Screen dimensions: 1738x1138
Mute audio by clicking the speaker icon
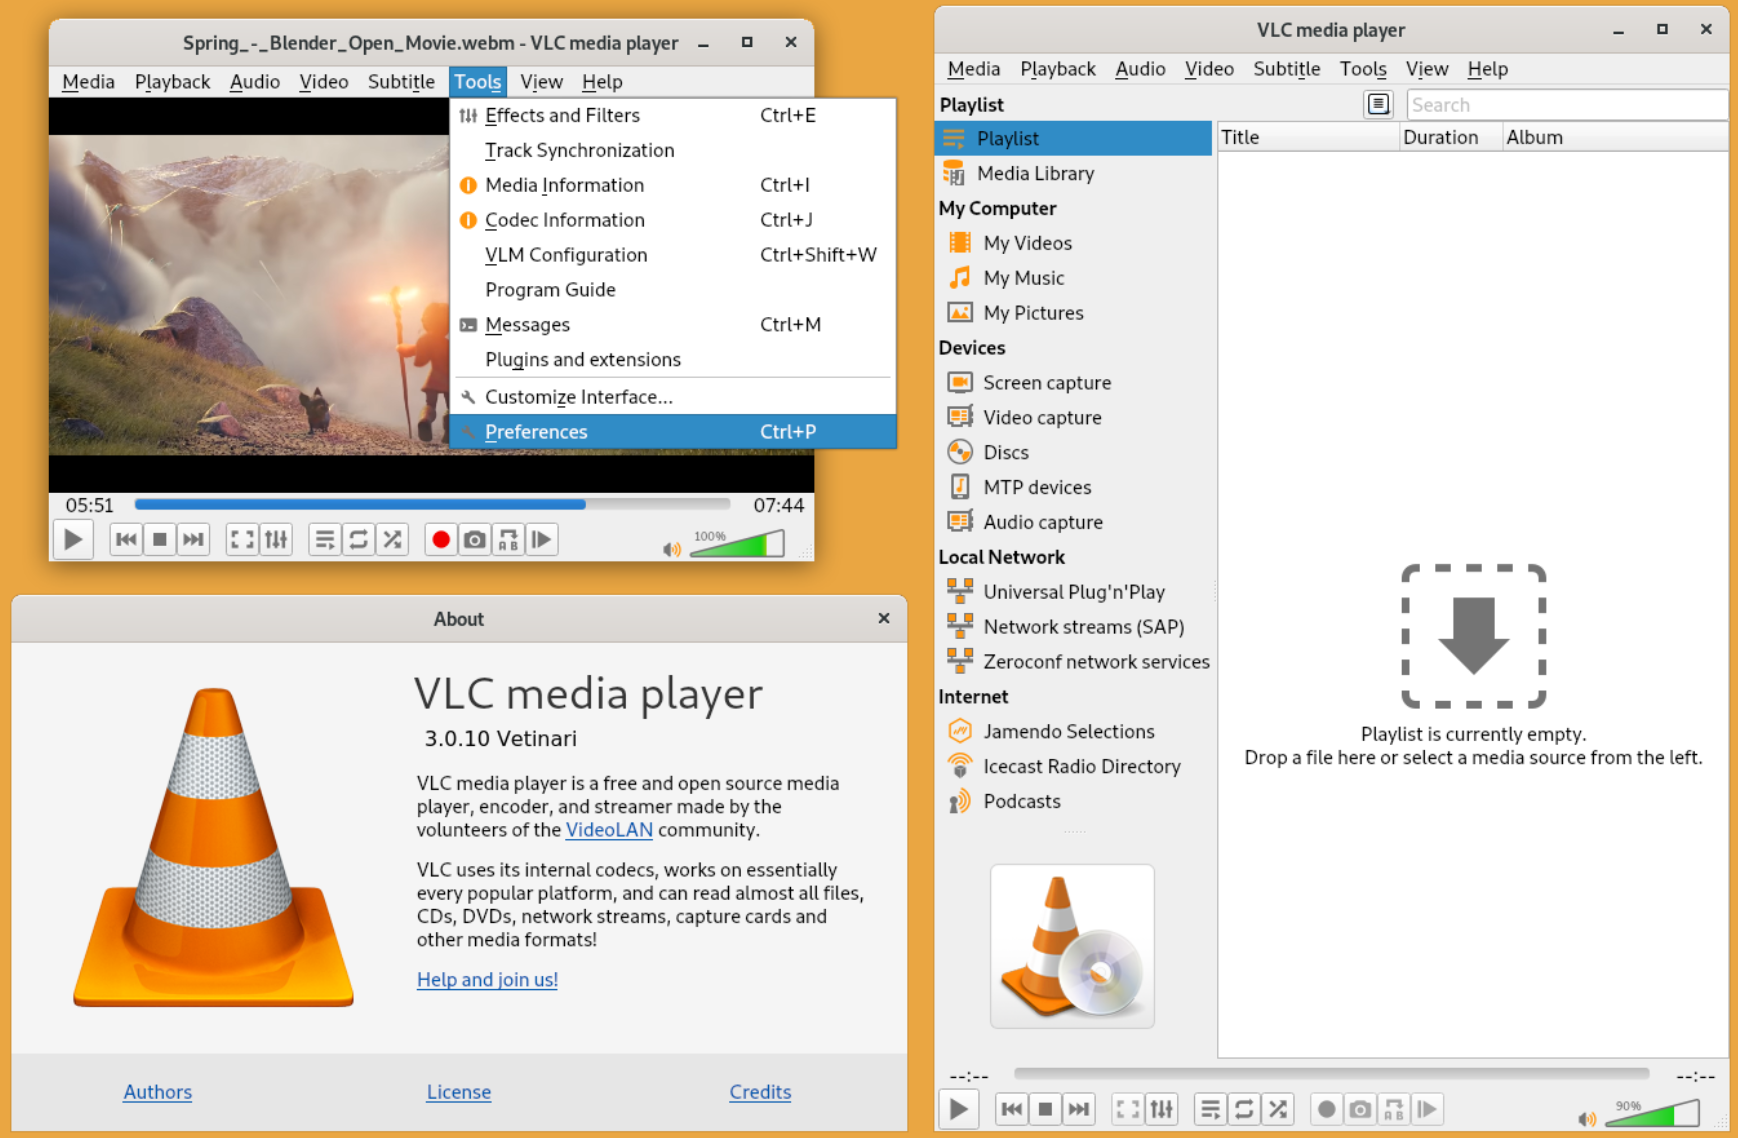coord(671,547)
